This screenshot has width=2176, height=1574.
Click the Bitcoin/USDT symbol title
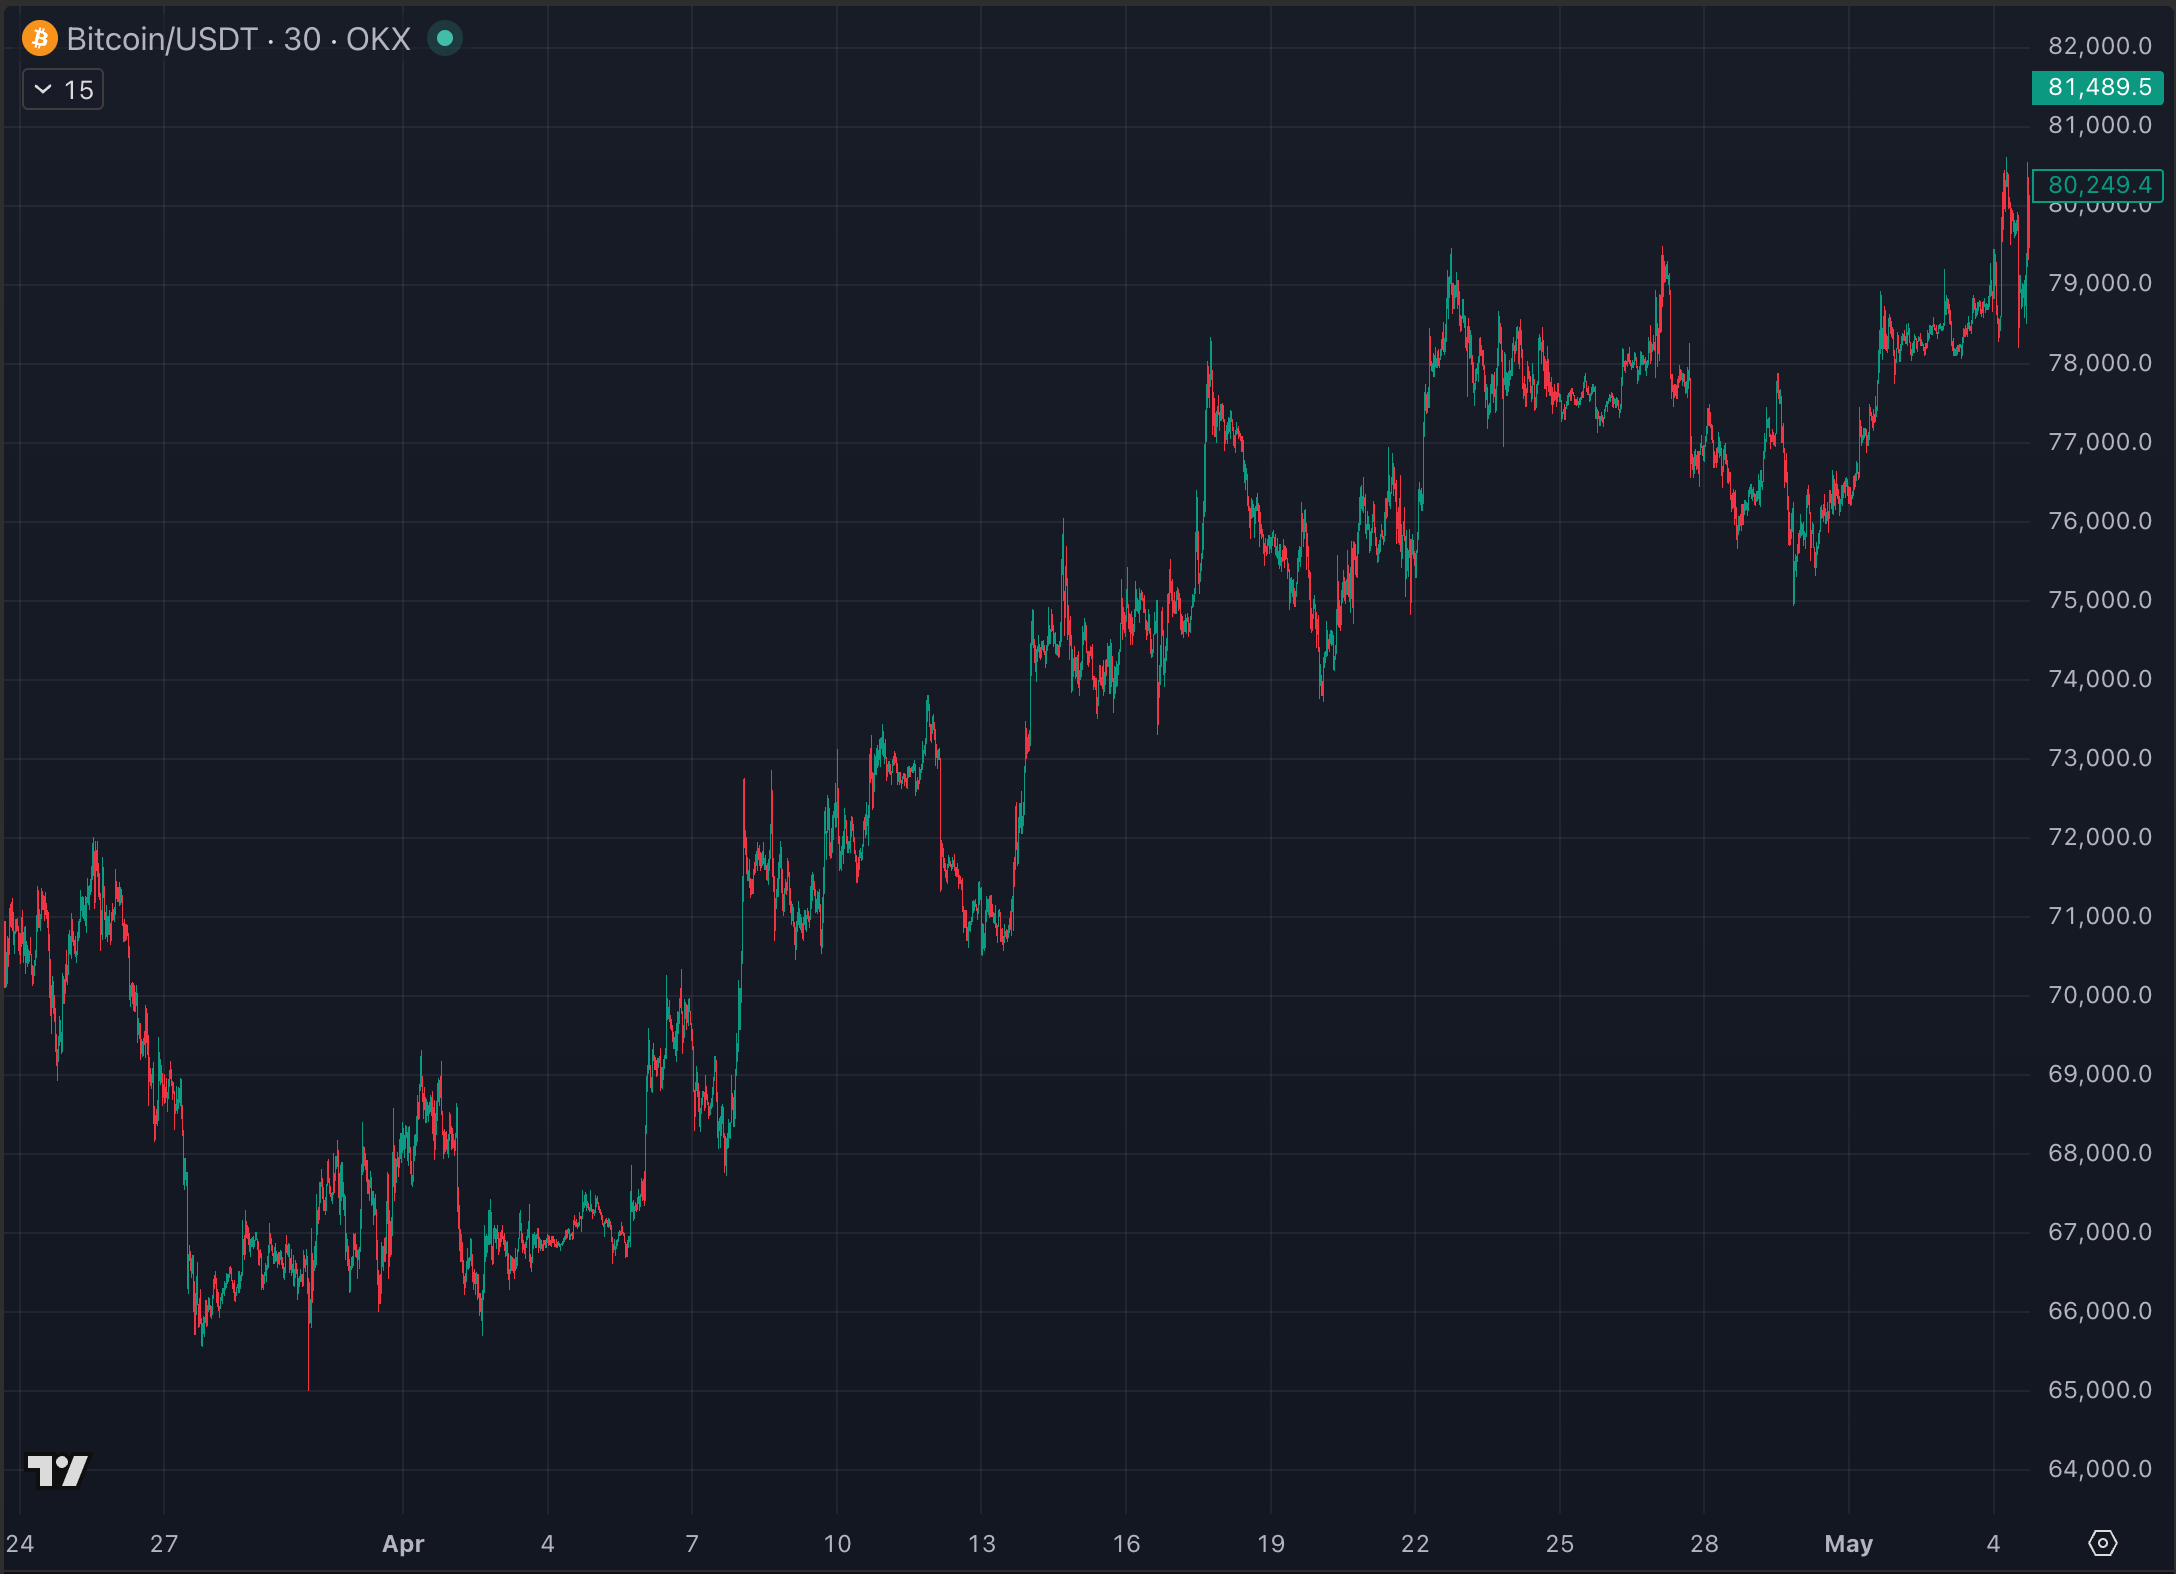click(x=162, y=39)
